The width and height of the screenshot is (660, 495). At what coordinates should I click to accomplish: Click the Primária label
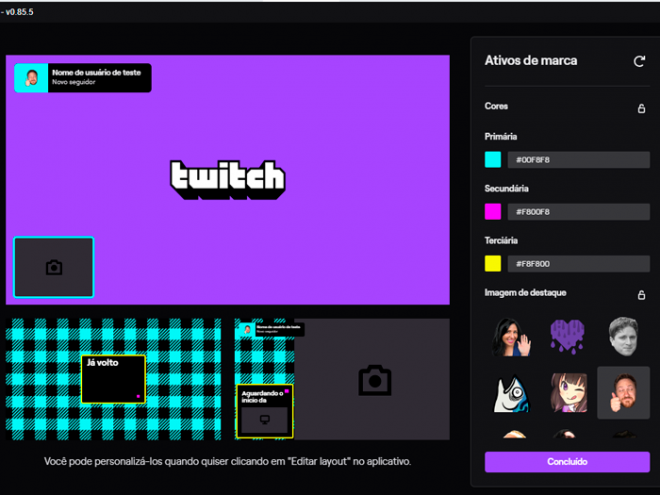(x=500, y=136)
